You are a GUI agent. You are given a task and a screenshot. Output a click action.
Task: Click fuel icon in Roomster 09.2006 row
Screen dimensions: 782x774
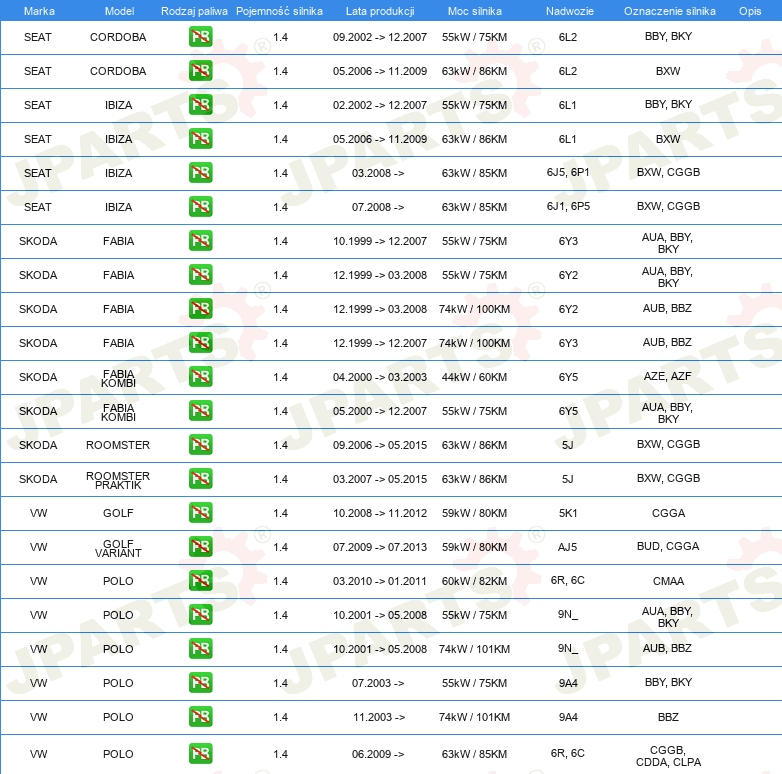[200, 444]
